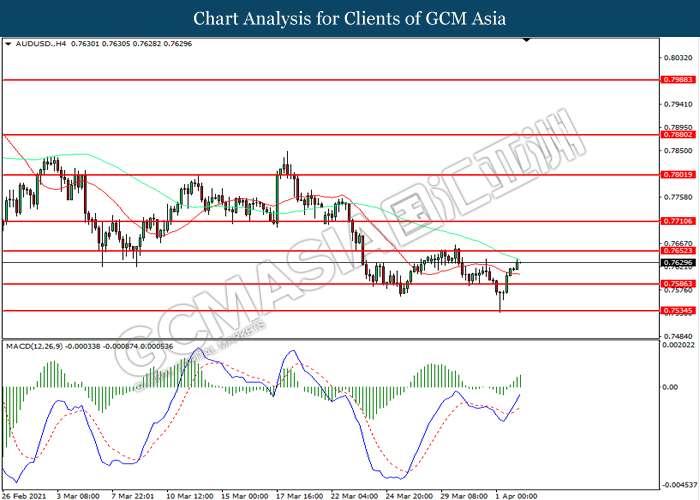This screenshot has height=500, width=700.
Task: Click the 17 Mar 16:00 time label
Action: tap(299, 496)
